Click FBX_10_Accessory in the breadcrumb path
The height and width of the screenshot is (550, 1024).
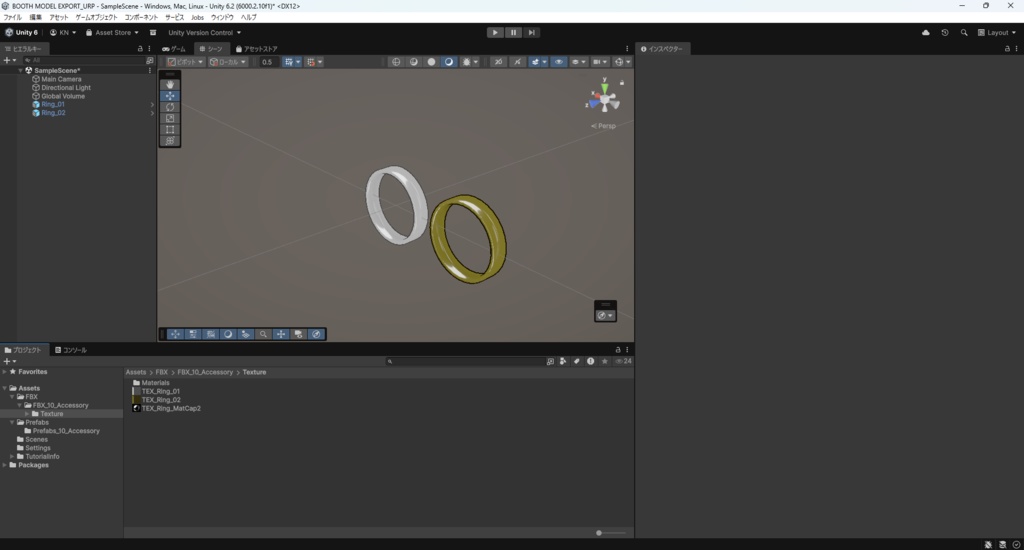click(205, 372)
